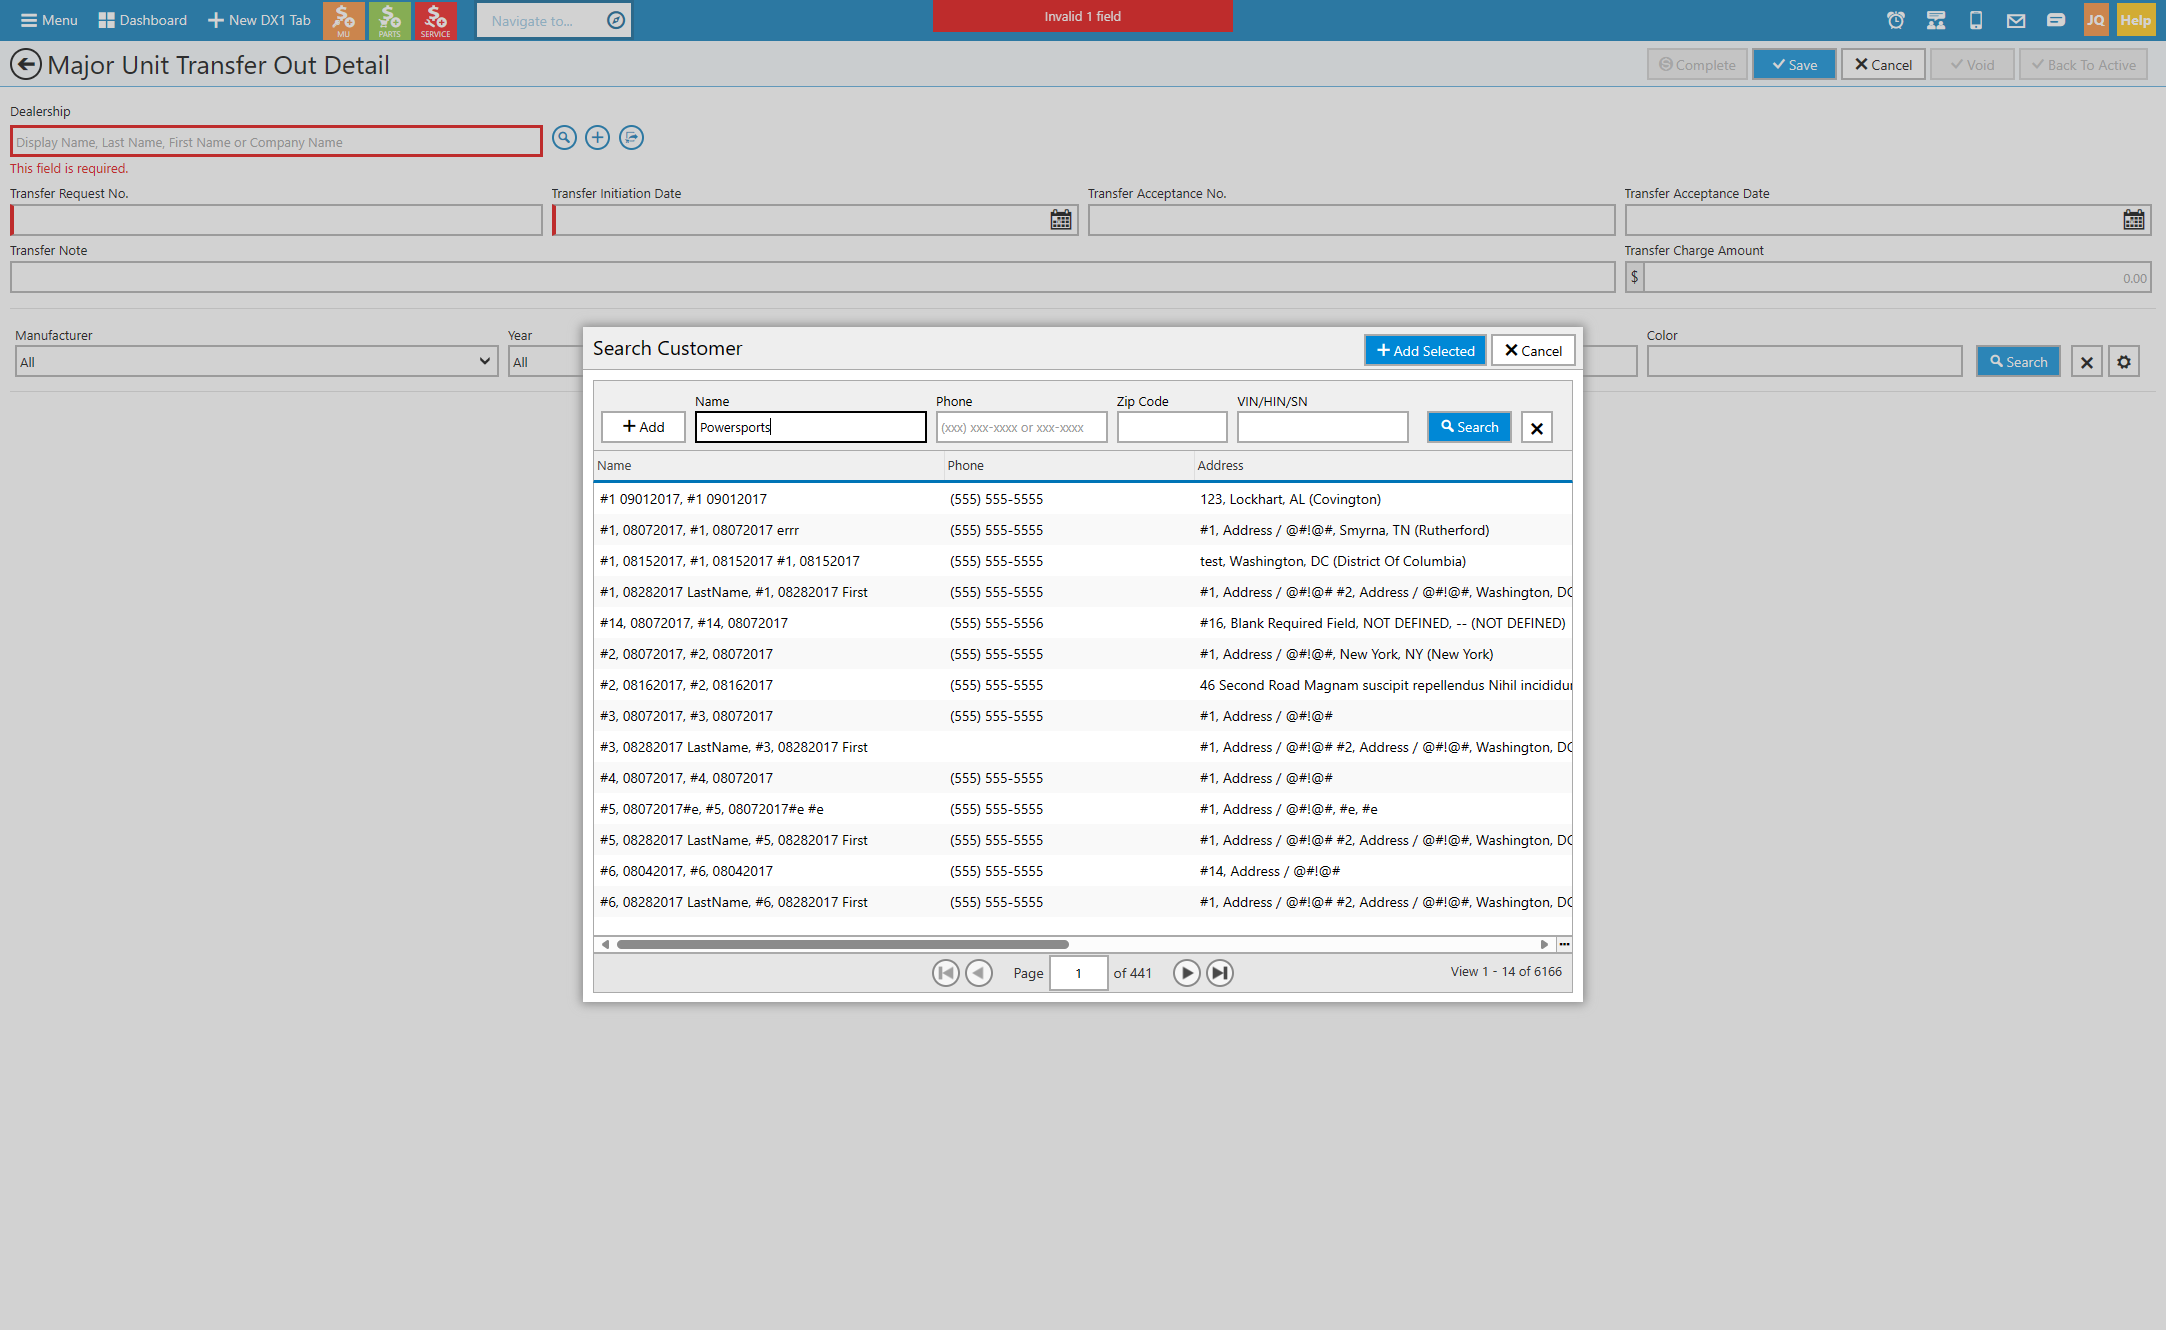Image resolution: width=2166 pixels, height=1330 pixels.
Task: Click the unit Search button
Action: pyautogui.click(x=2018, y=362)
